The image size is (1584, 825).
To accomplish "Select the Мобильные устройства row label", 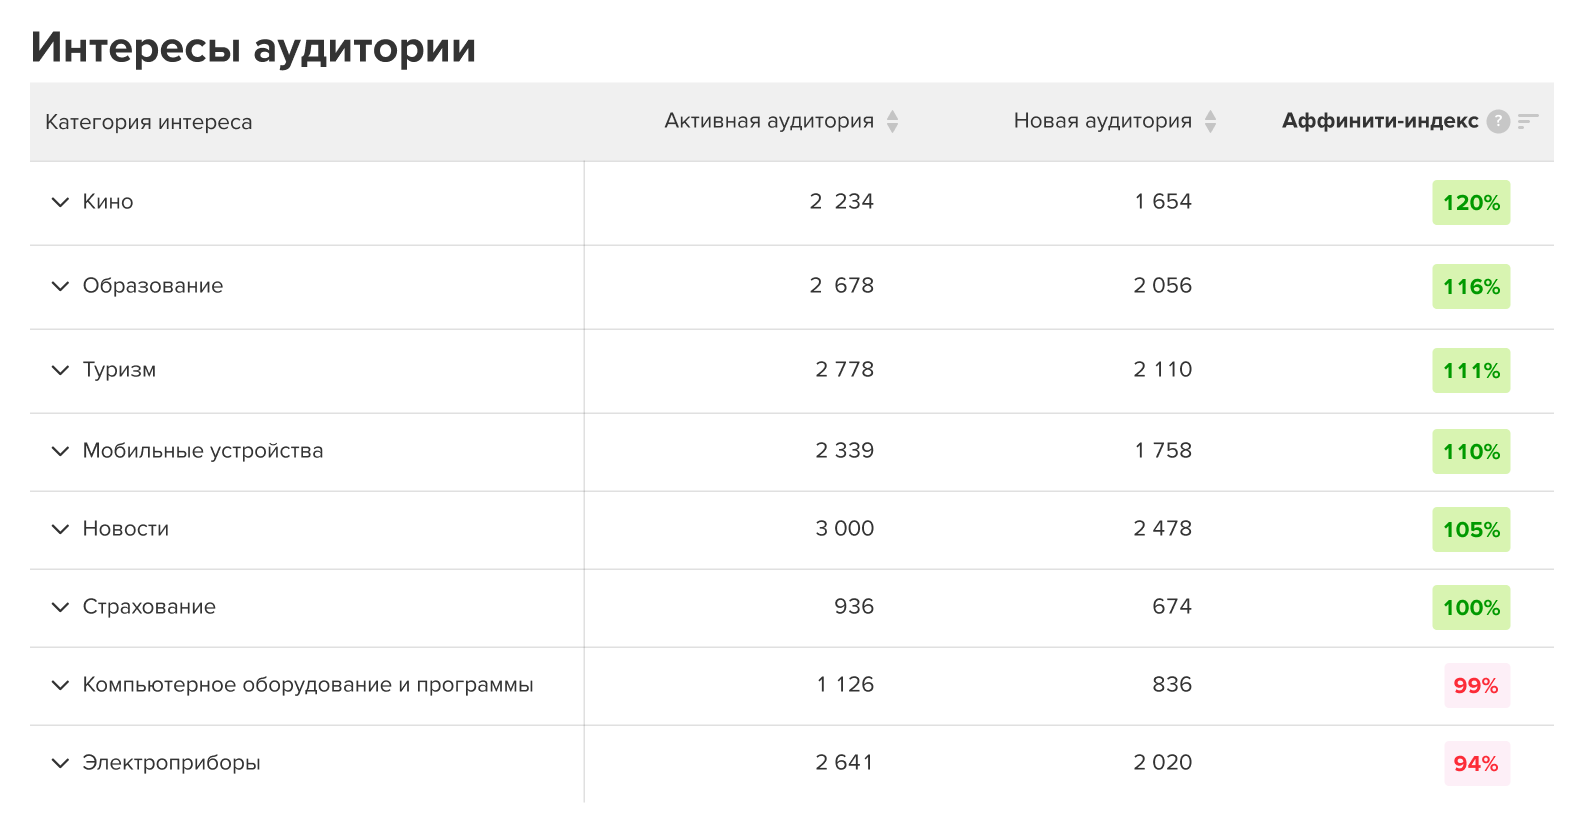I will click(x=203, y=451).
